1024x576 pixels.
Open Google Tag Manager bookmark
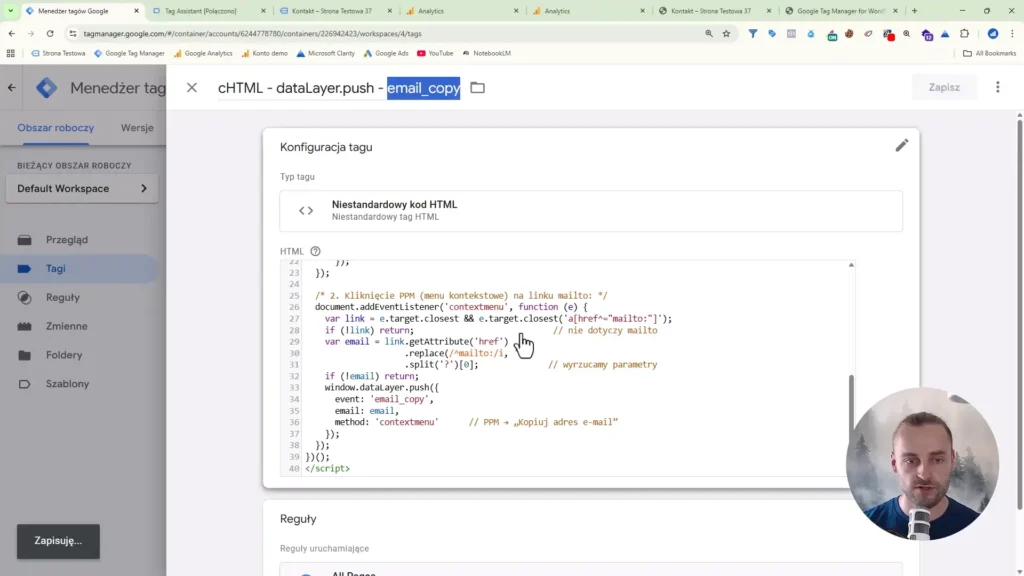pyautogui.click(x=129, y=54)
